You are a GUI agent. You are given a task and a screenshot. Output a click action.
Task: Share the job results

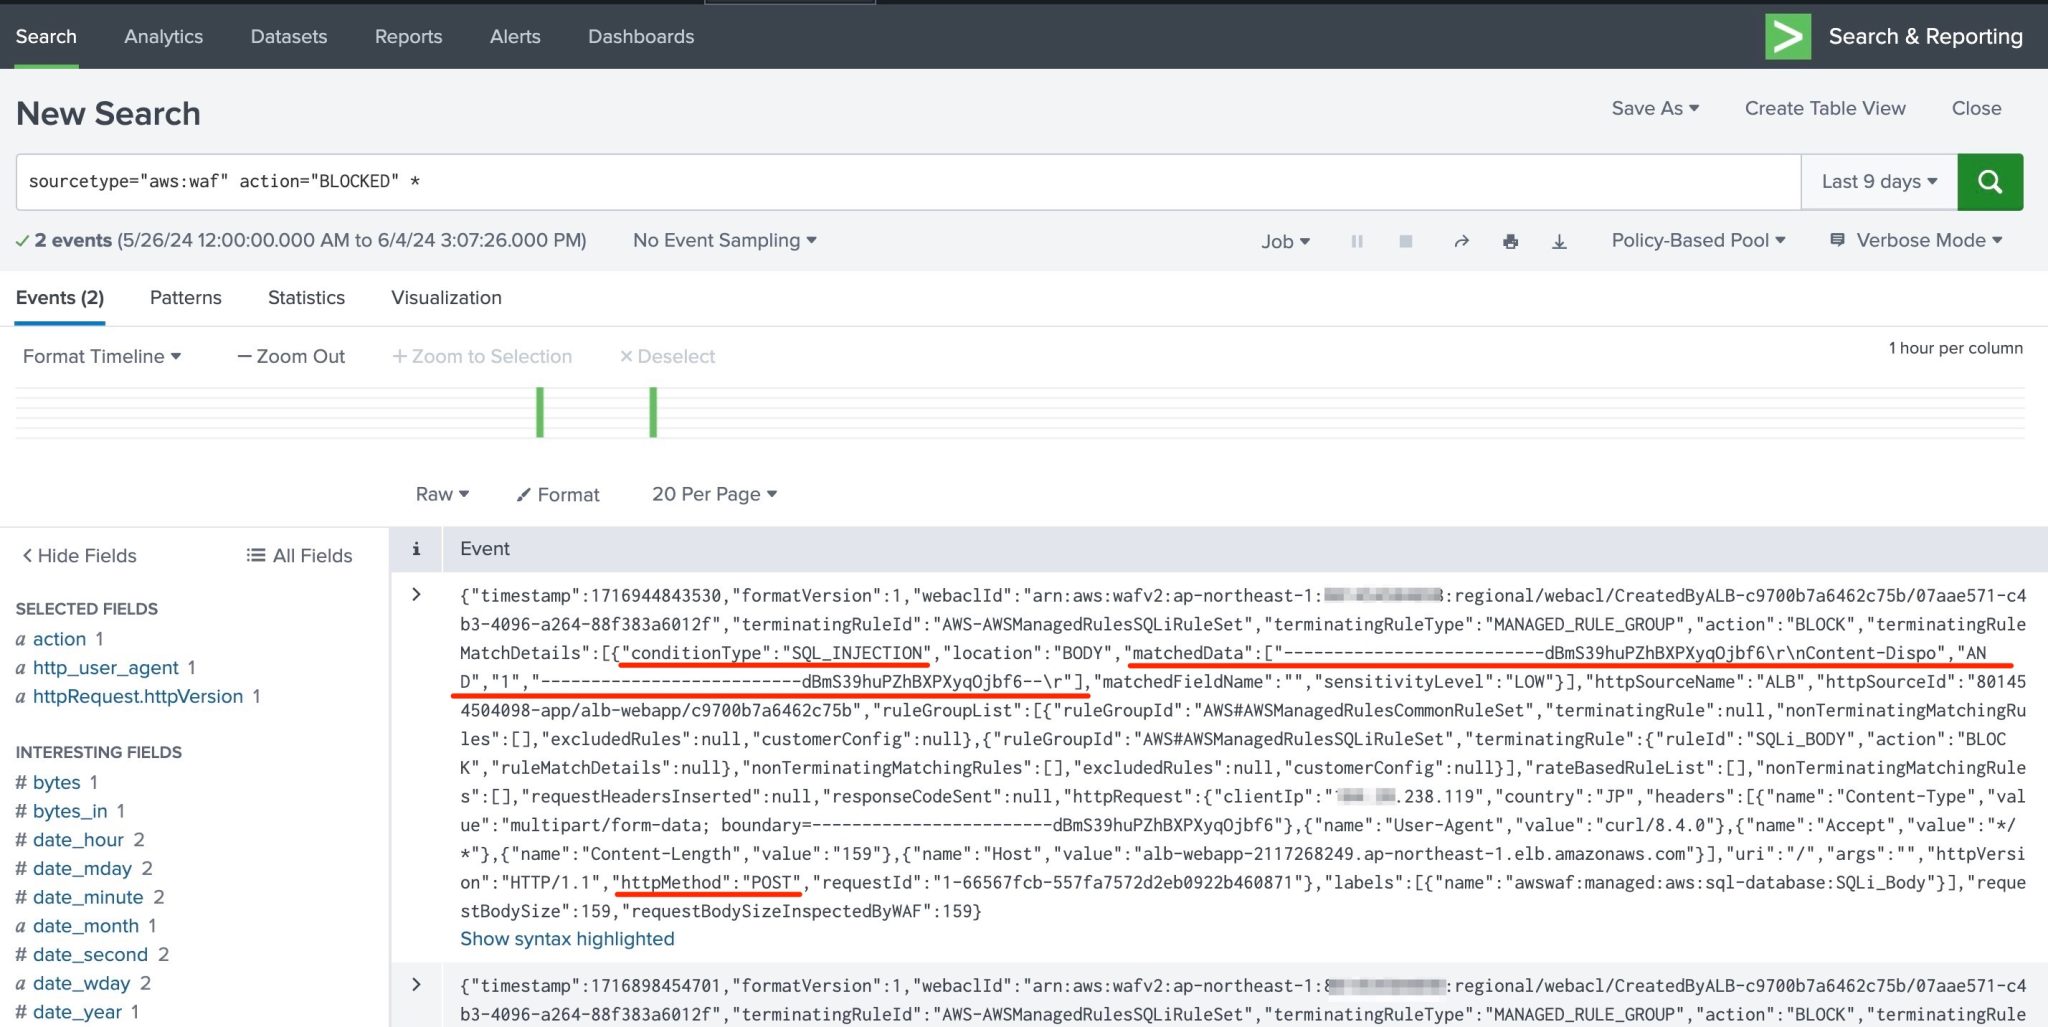click(x=1461, y=241)
